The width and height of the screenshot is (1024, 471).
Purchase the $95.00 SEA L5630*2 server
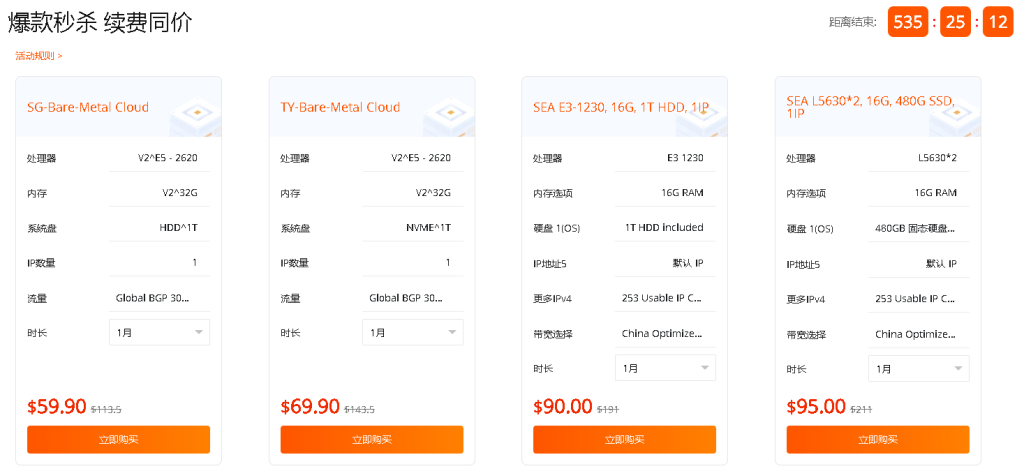click(x=877, y=439)
